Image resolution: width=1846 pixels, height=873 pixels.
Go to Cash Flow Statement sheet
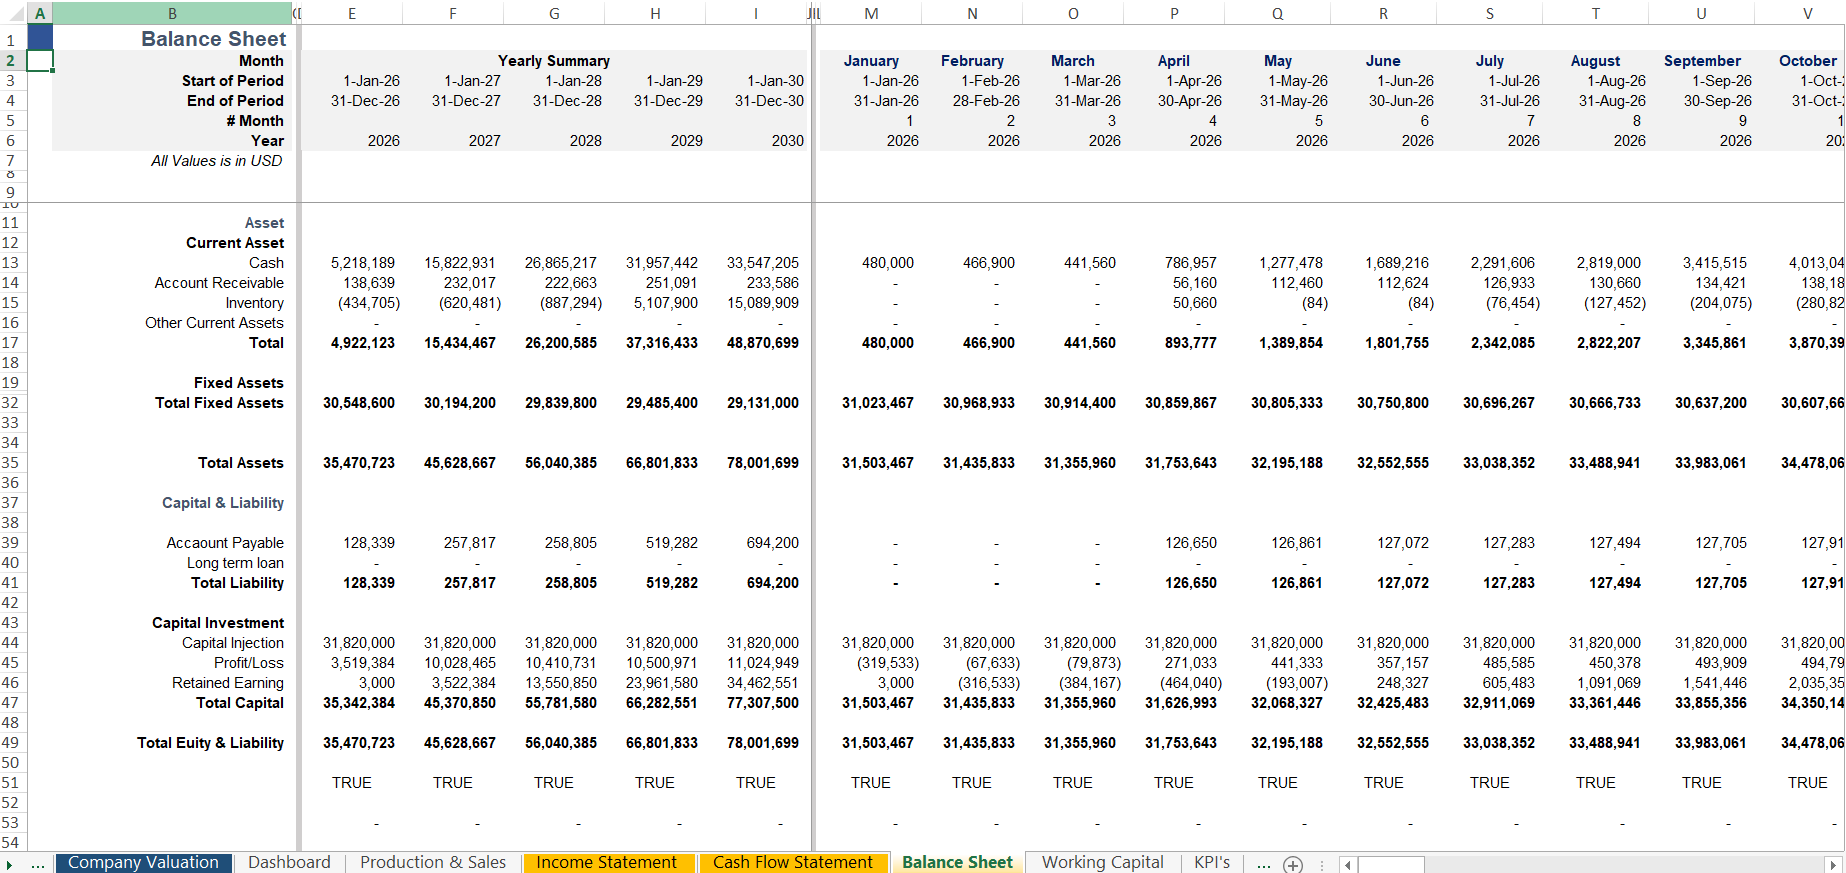tap(792, 863)
